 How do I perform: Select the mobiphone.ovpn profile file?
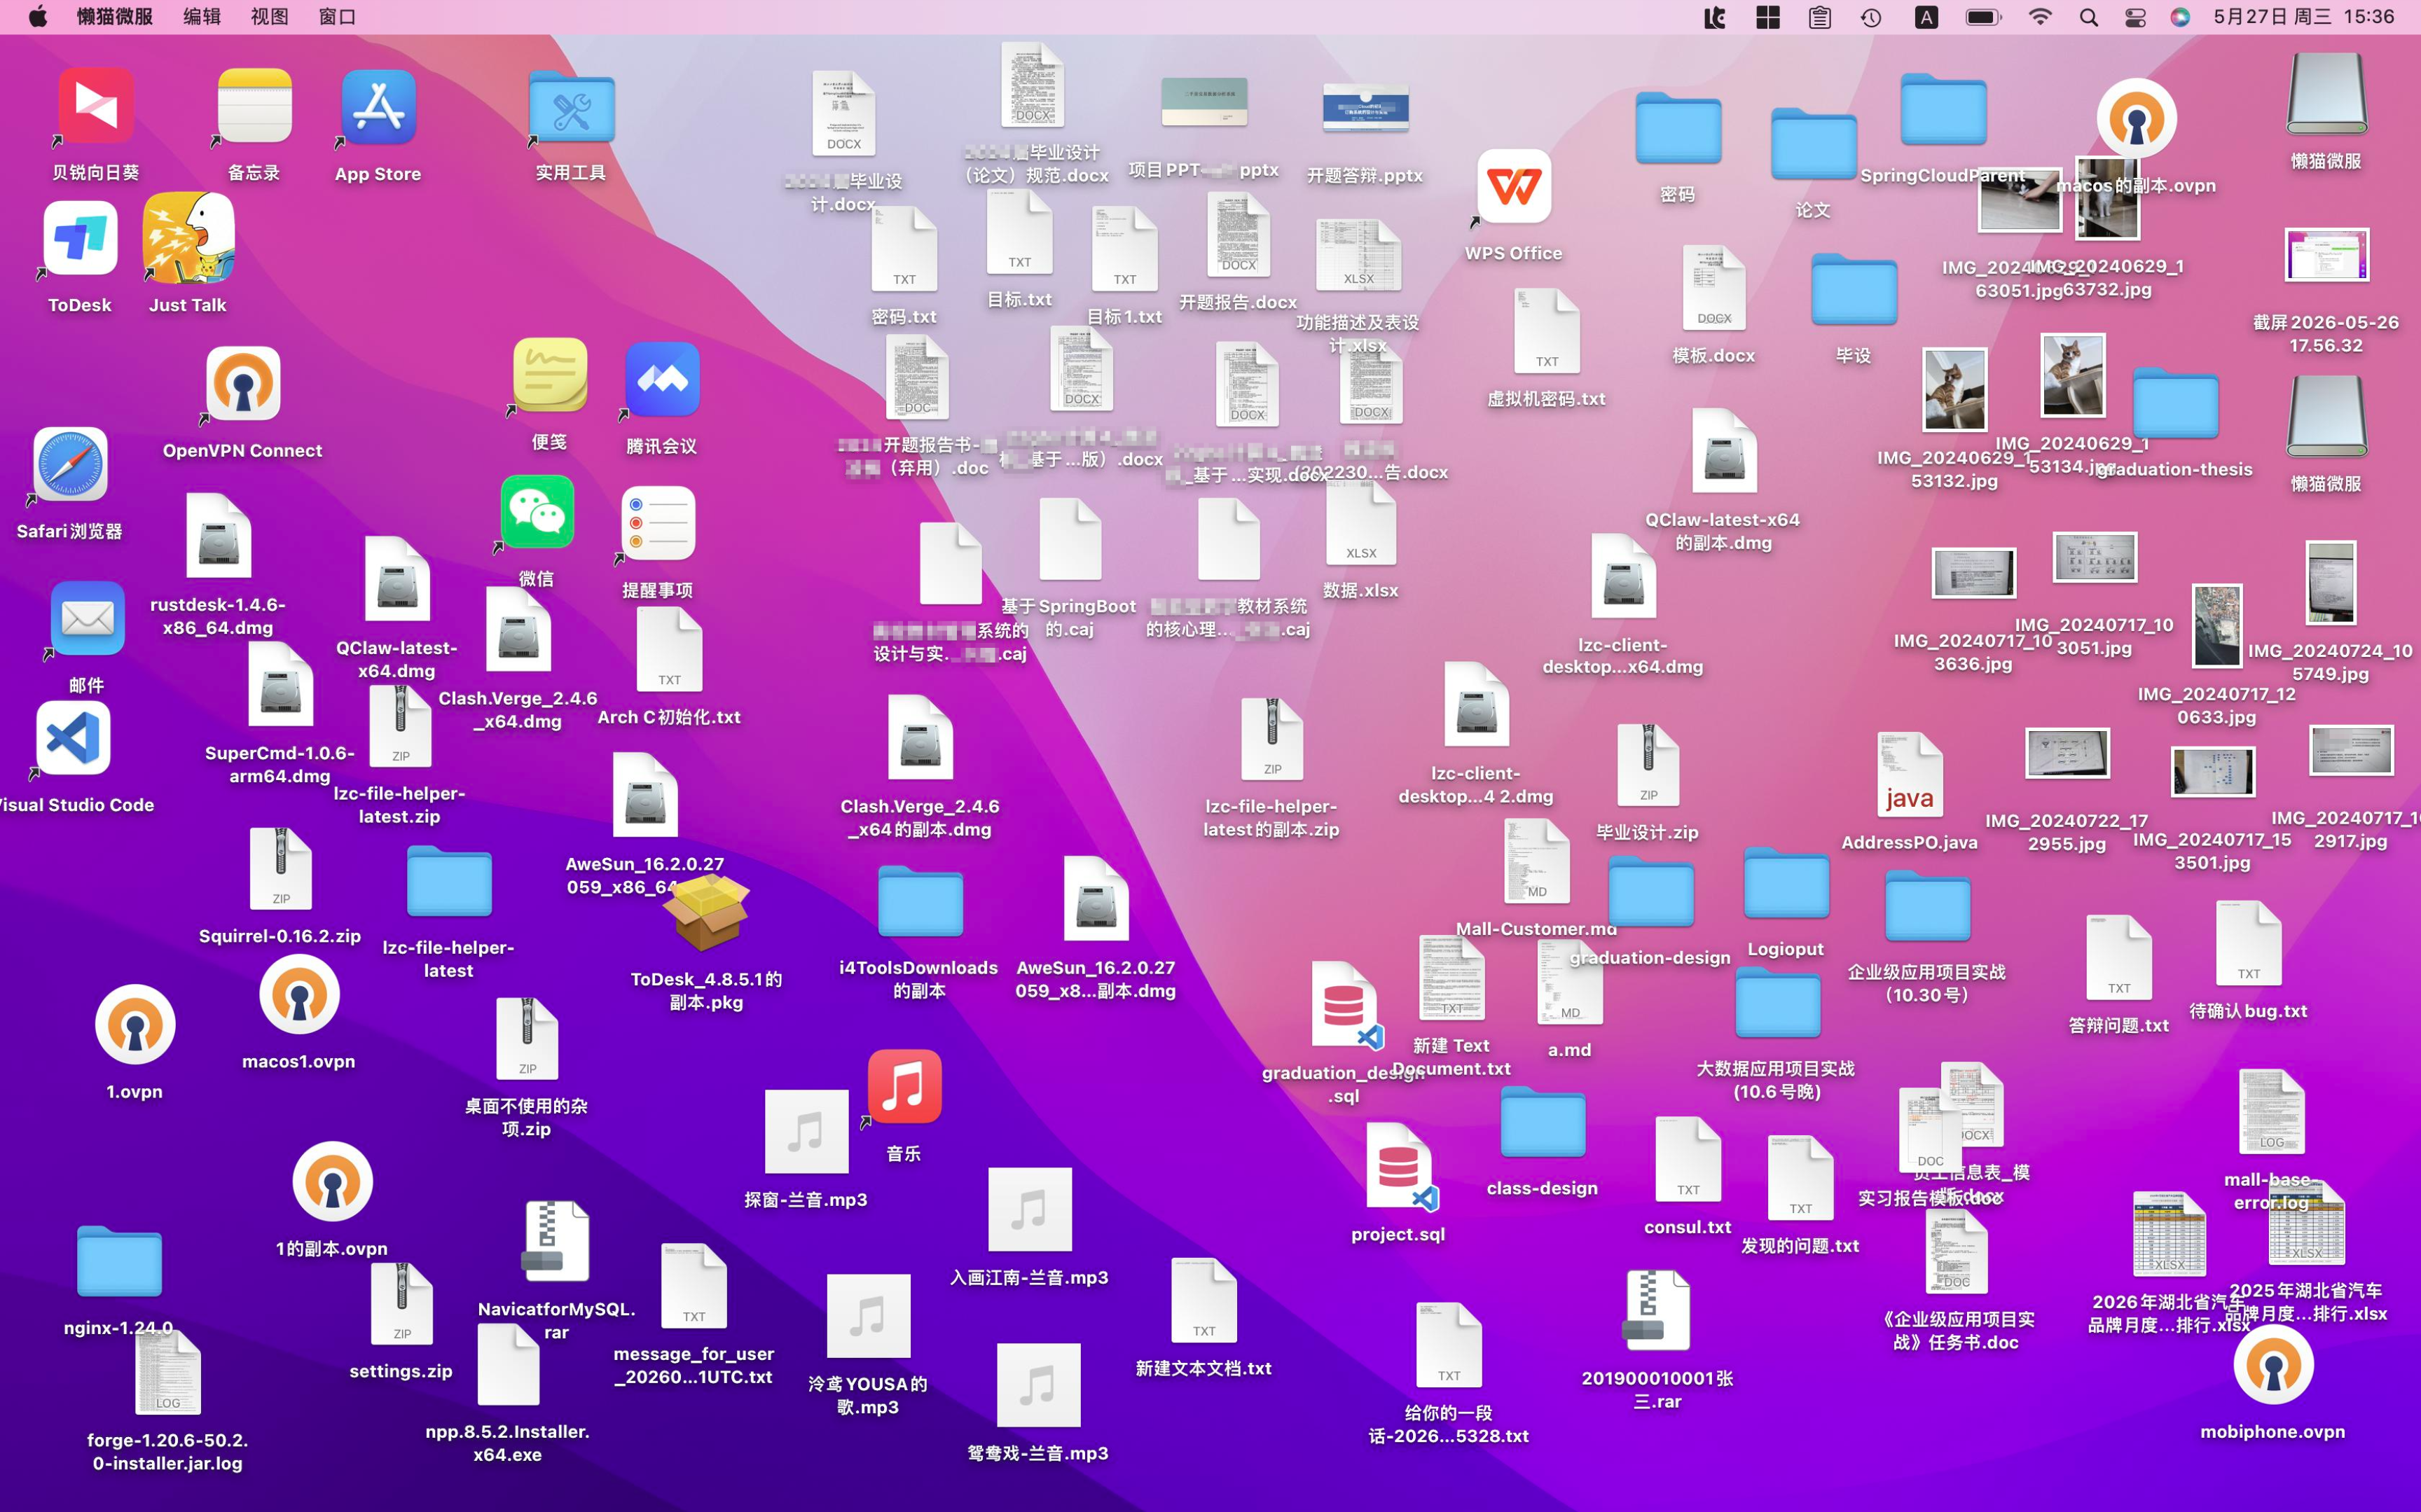tap(2273, 1365)
